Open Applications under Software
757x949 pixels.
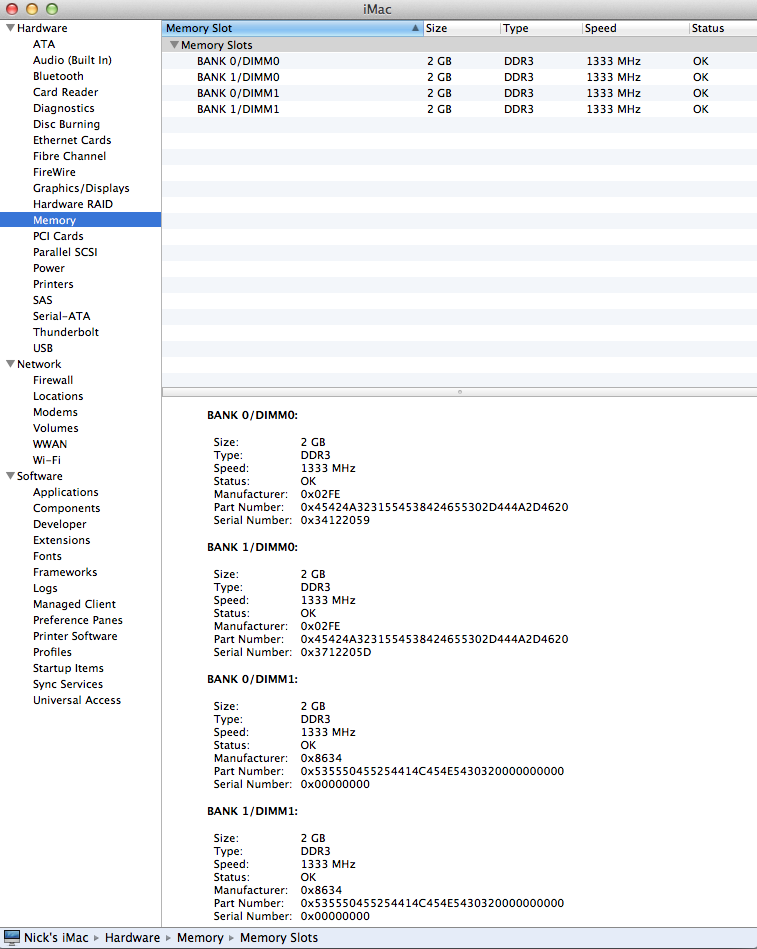[65, 492]
